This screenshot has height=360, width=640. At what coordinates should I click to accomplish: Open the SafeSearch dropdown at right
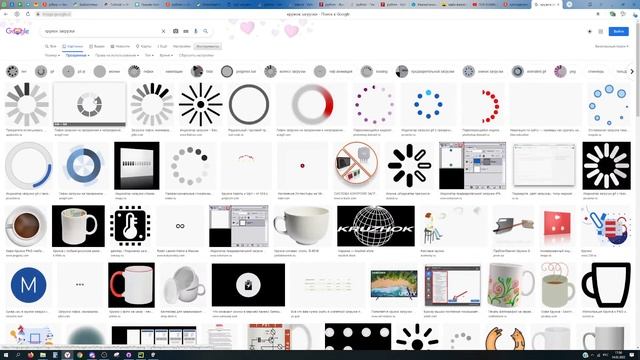coord(612,47)
